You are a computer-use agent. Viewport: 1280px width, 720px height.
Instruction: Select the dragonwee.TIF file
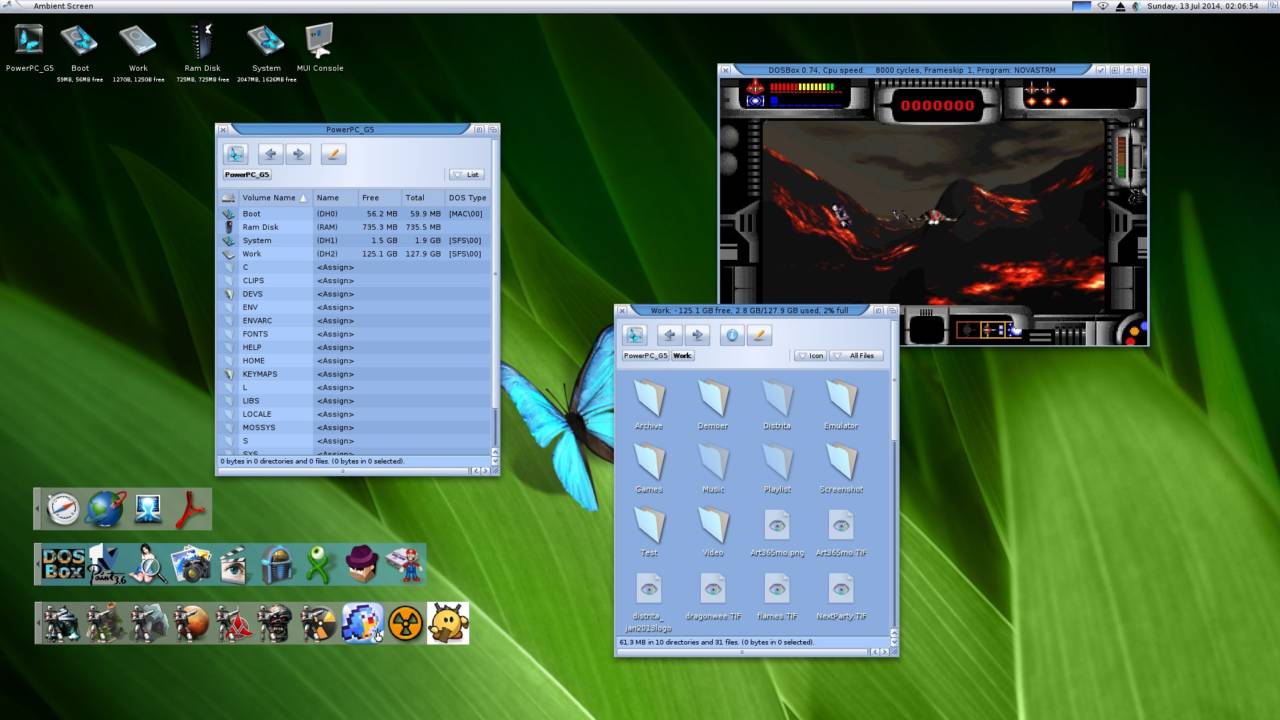pyautogui.click(x=713, y=596)
